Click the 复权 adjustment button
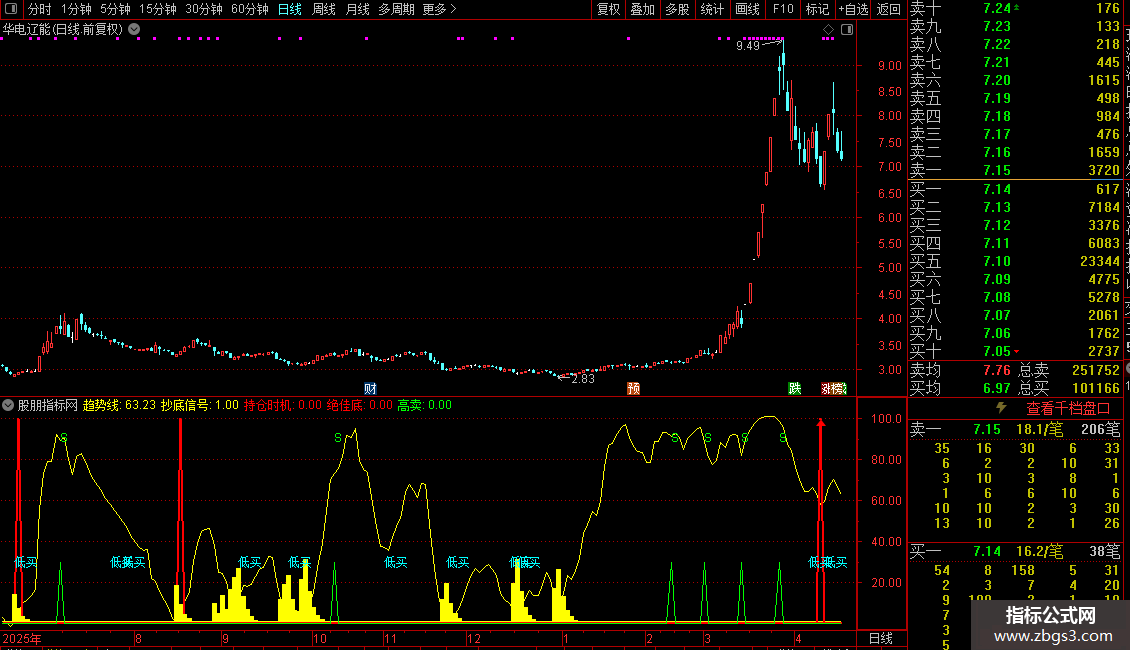This screenshot has height=650, width=1130. pyautogui.click(x=608, y=9)
